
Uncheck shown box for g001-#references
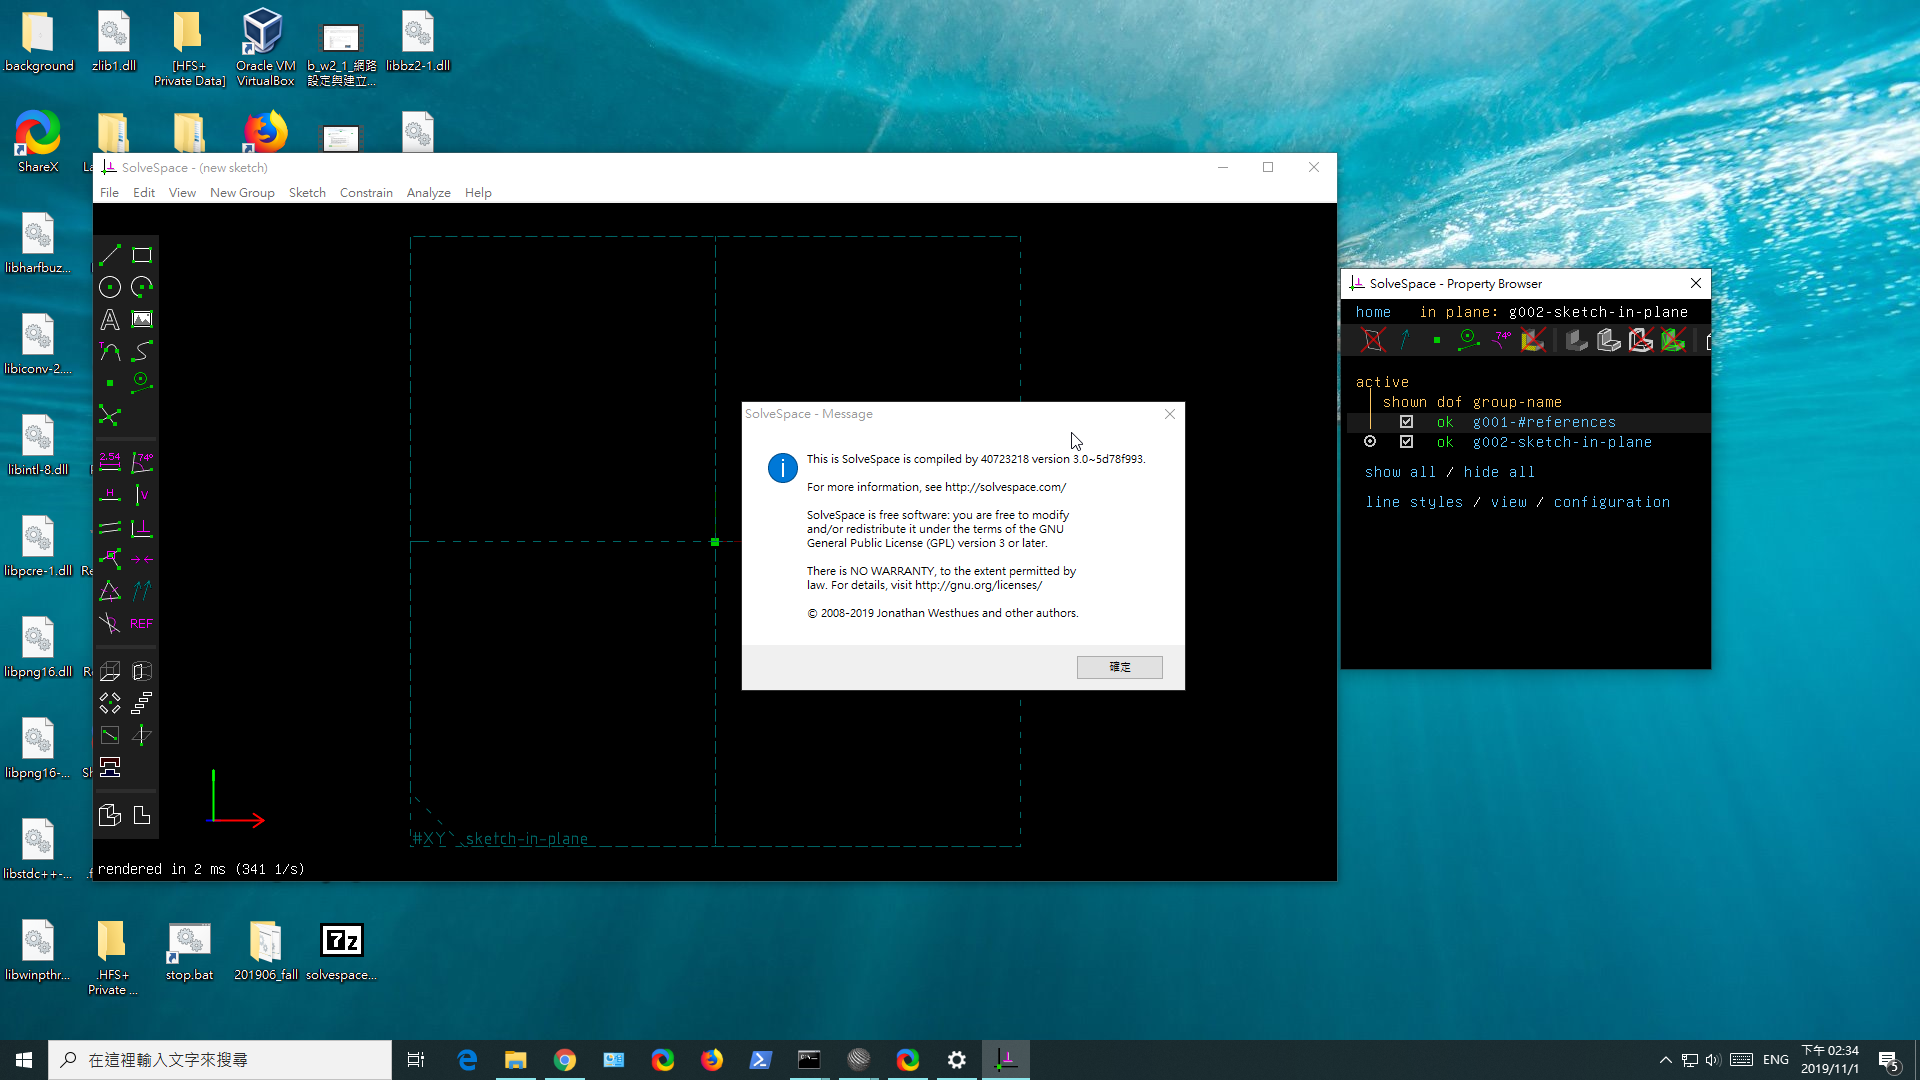[x=1406, y=422]
